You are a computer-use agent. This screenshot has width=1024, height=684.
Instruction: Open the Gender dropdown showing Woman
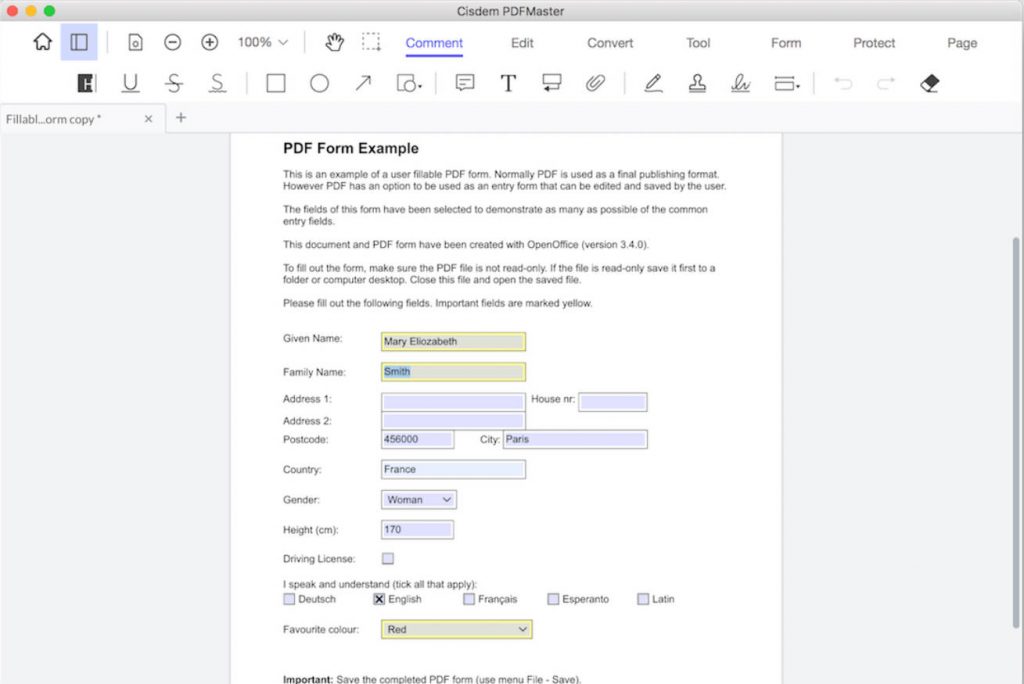(x=418, y=499)
